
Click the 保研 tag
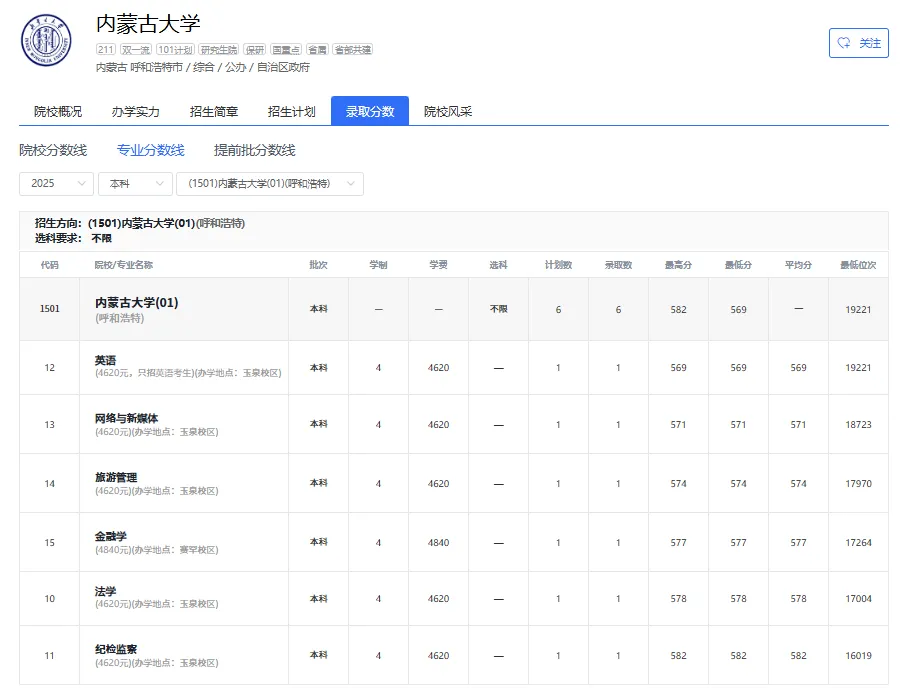[x=255, y=49]
